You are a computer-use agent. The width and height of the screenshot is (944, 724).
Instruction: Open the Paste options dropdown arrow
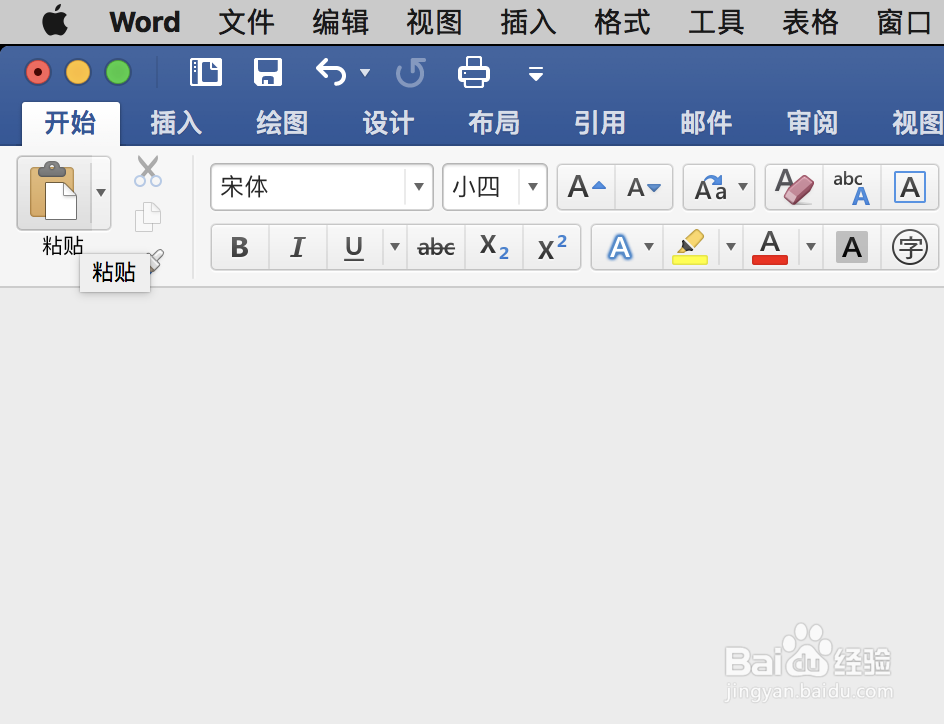point(101,193)
